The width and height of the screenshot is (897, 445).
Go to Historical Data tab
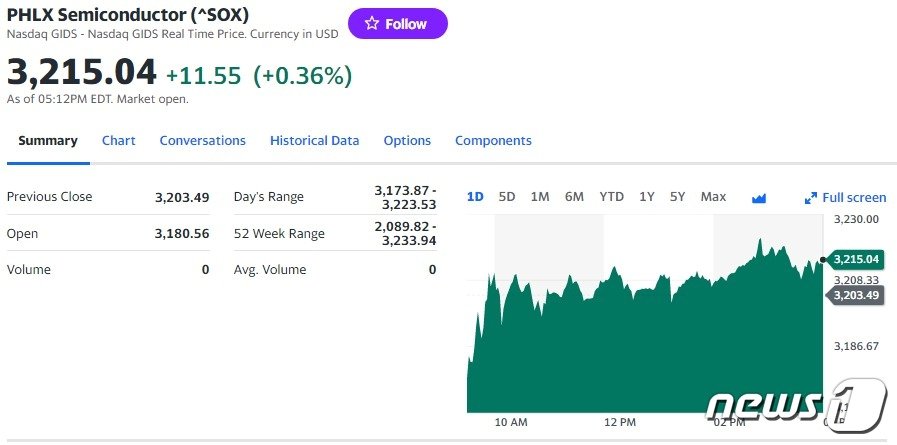pyautogui.click(x=314, y=141)
